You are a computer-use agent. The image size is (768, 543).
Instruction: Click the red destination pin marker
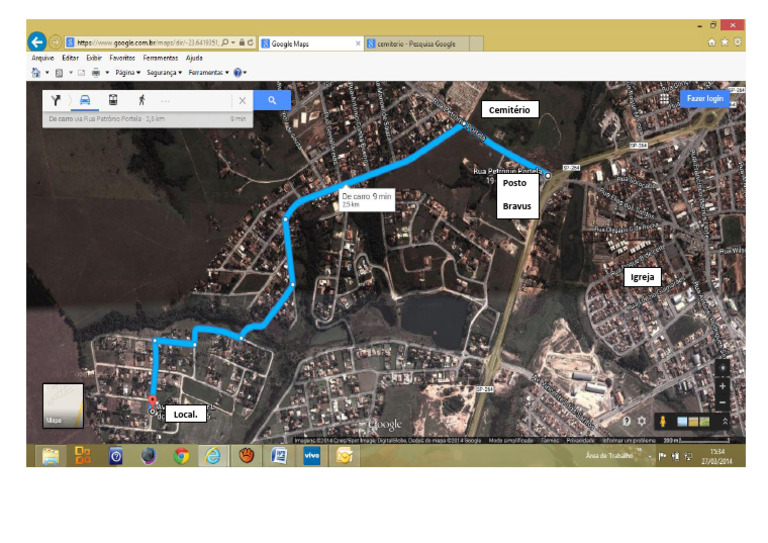click(152, 402)
